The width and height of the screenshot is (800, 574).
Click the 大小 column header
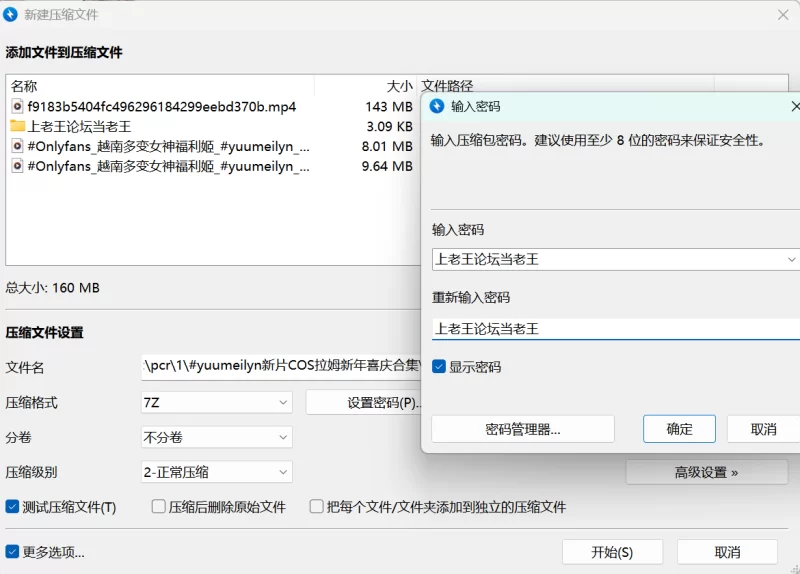click(x=399, y=86)
